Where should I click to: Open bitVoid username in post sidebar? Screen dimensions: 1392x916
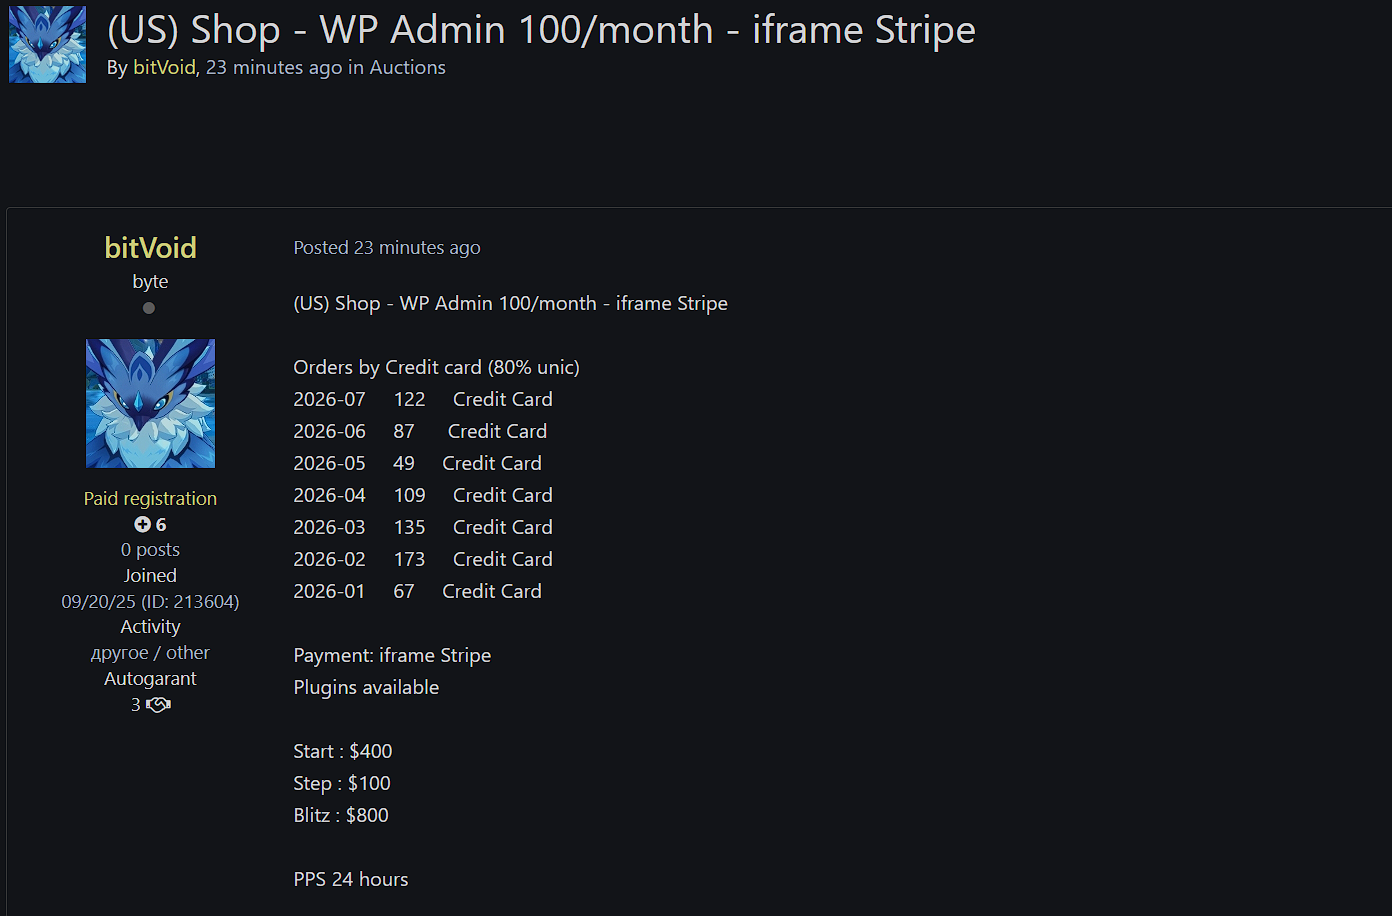[150, 248]
